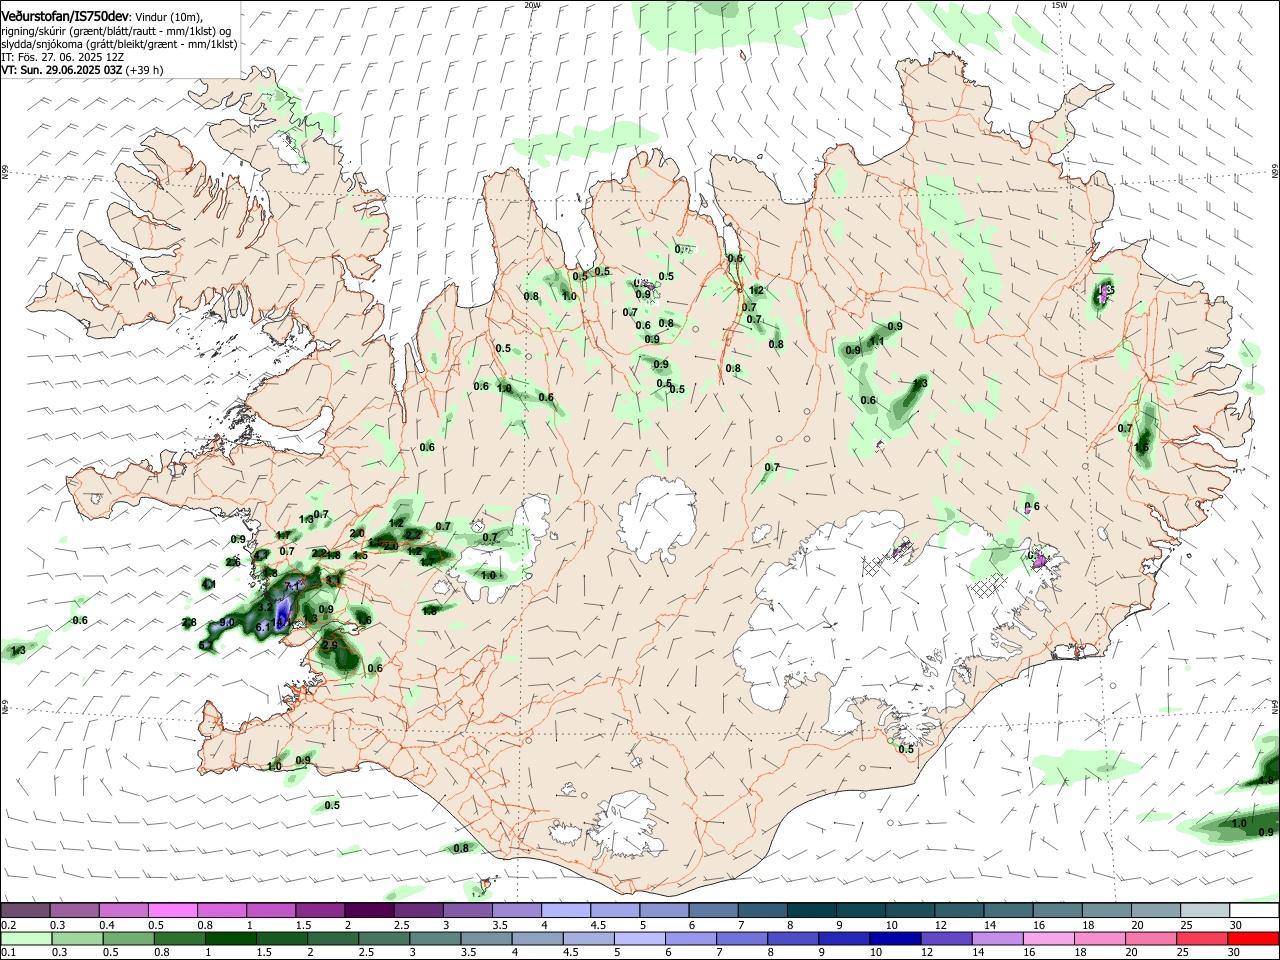This screenshot has width=1280, height=960.
Task: Click the light lavender 4 swatch in upper legend row
Action: pyautogui.click(x=566, y=910)
